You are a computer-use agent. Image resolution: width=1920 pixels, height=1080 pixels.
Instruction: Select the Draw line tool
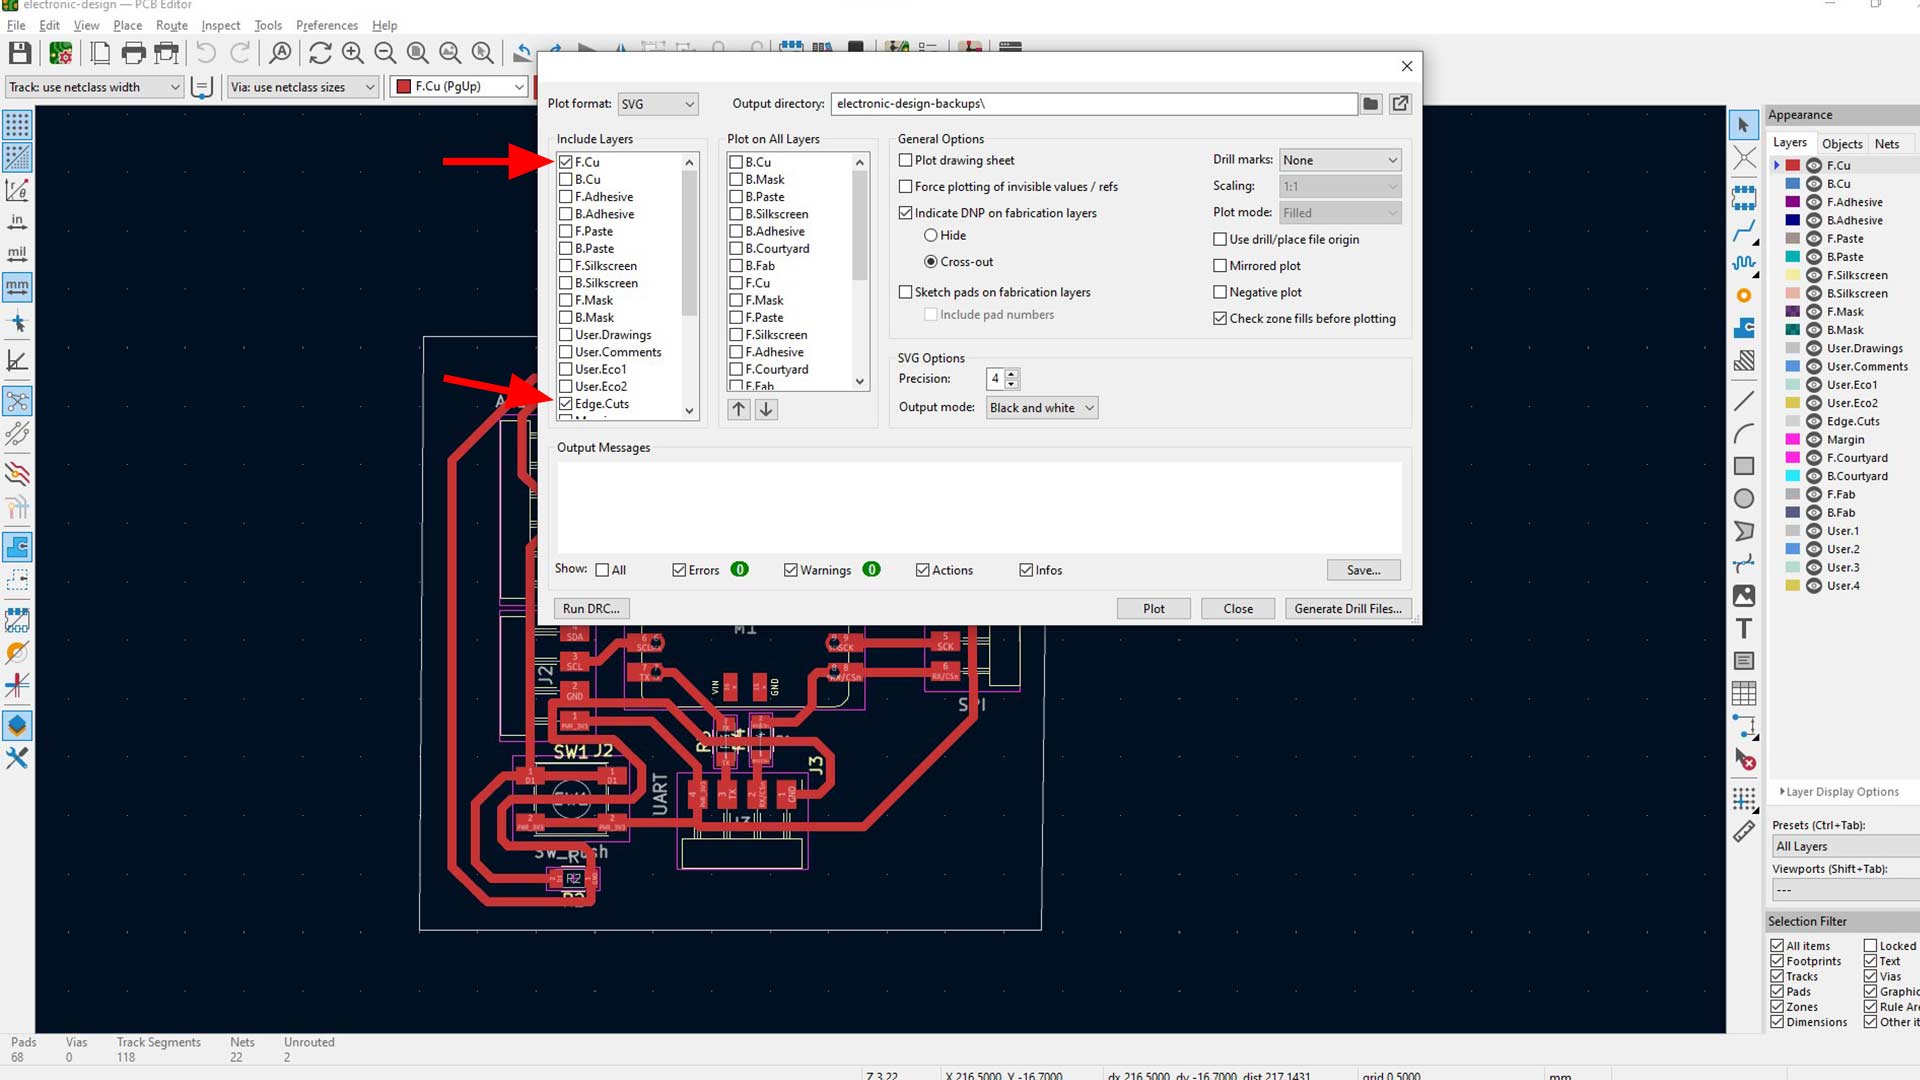coord(1744,401)
